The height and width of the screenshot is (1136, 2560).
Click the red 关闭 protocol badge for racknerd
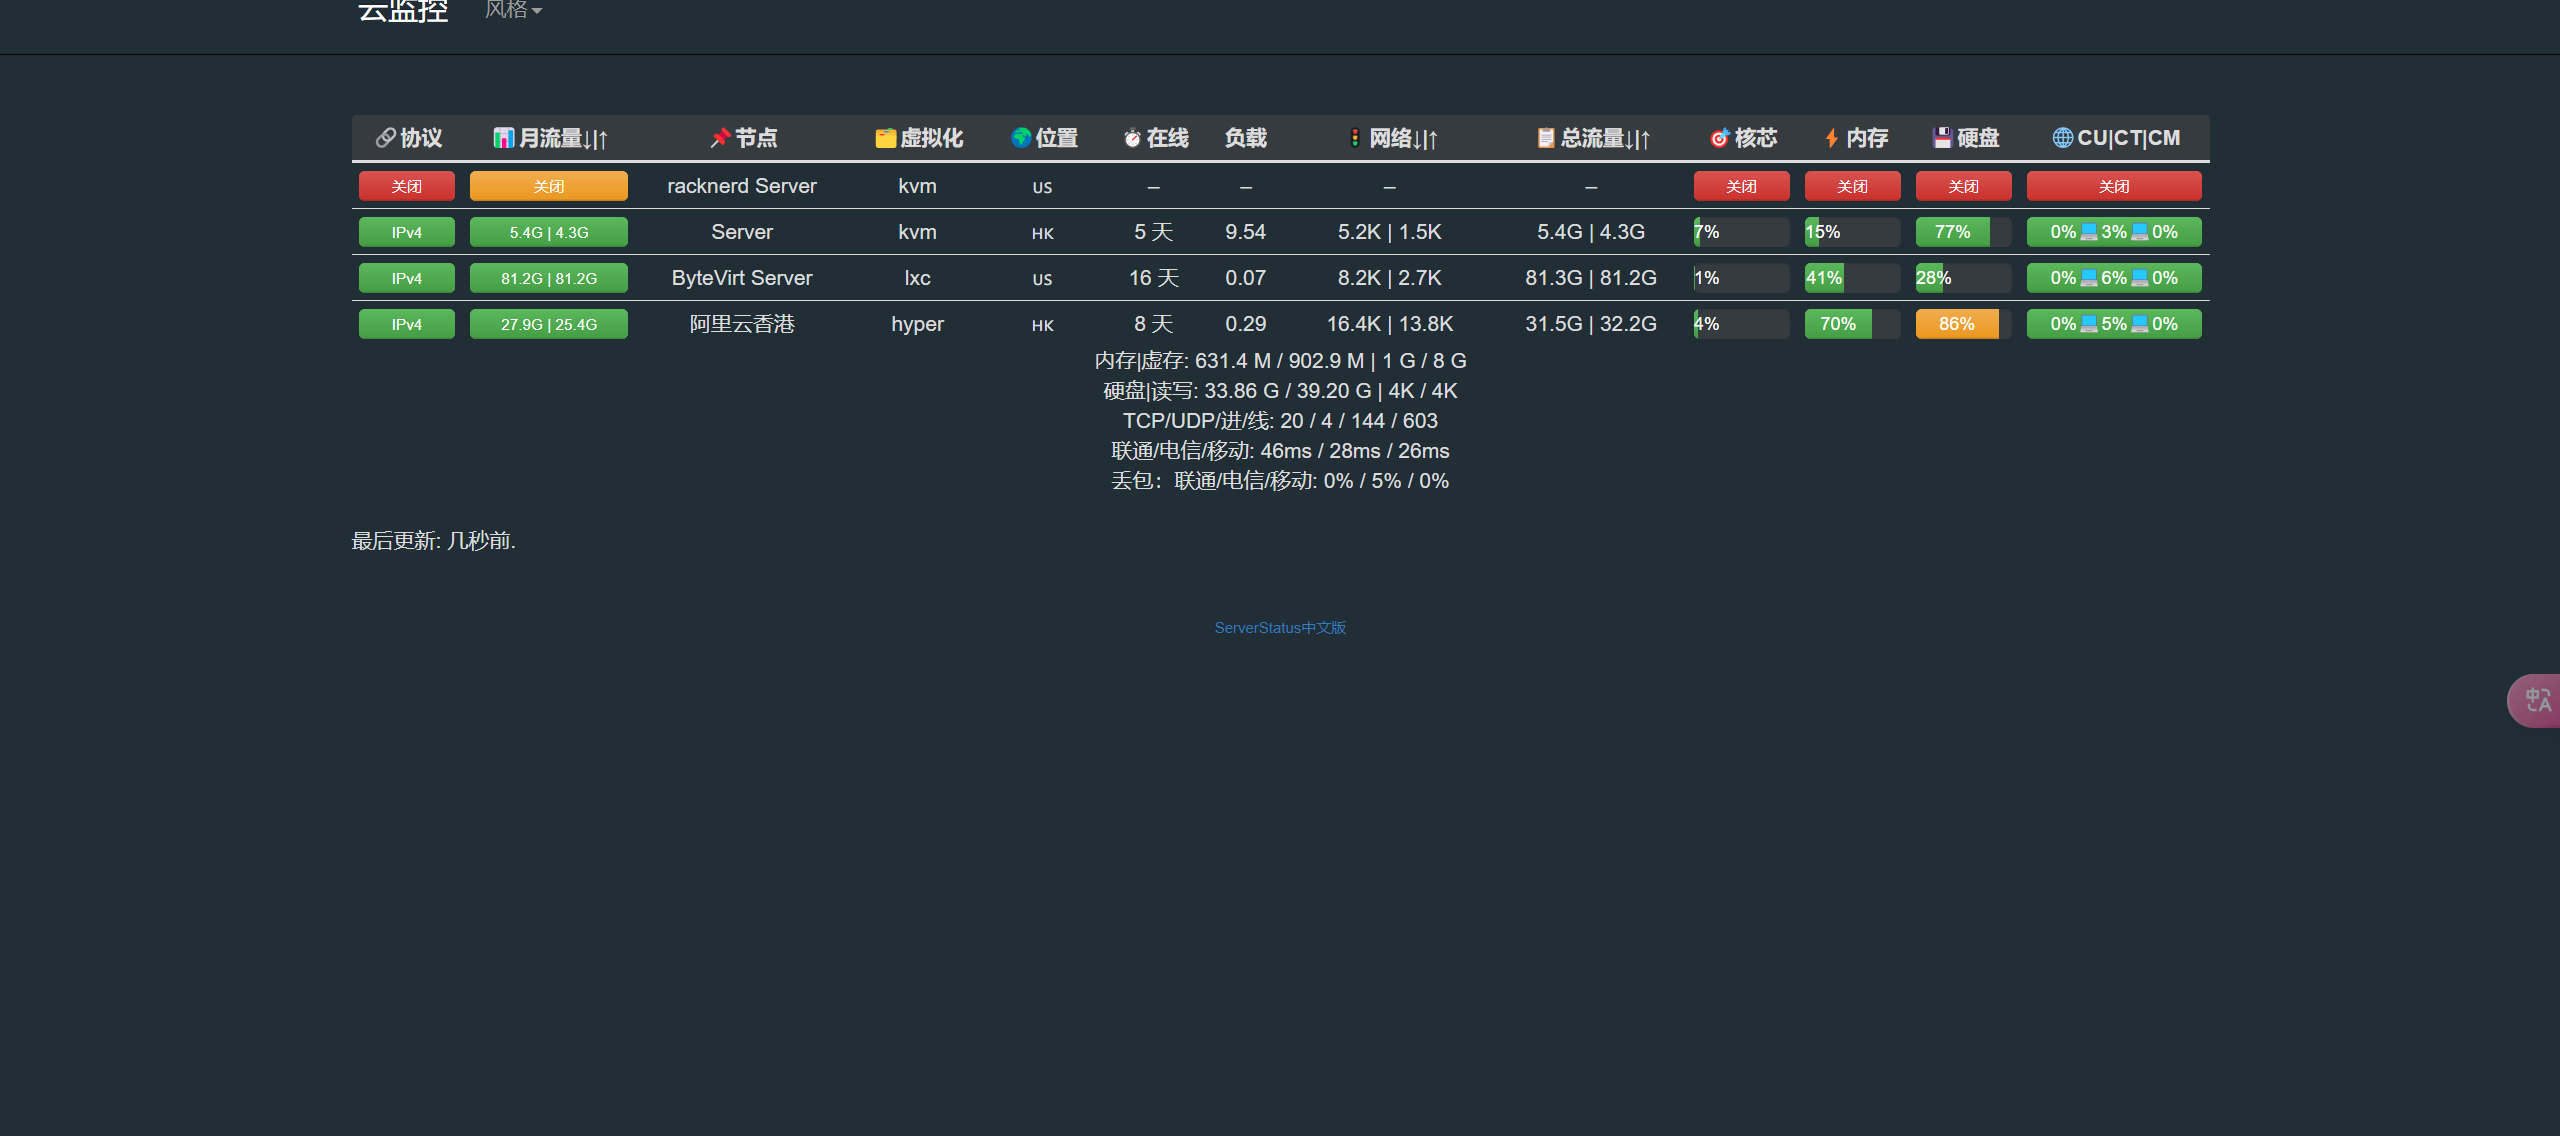pyautogui.click(x=406, y=186)
